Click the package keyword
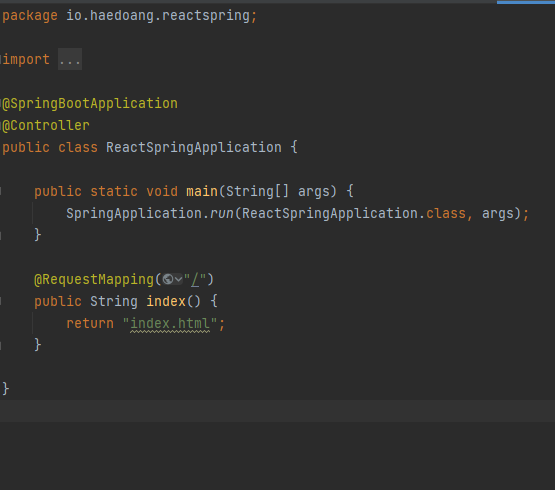555x490 pixels. 30,16
